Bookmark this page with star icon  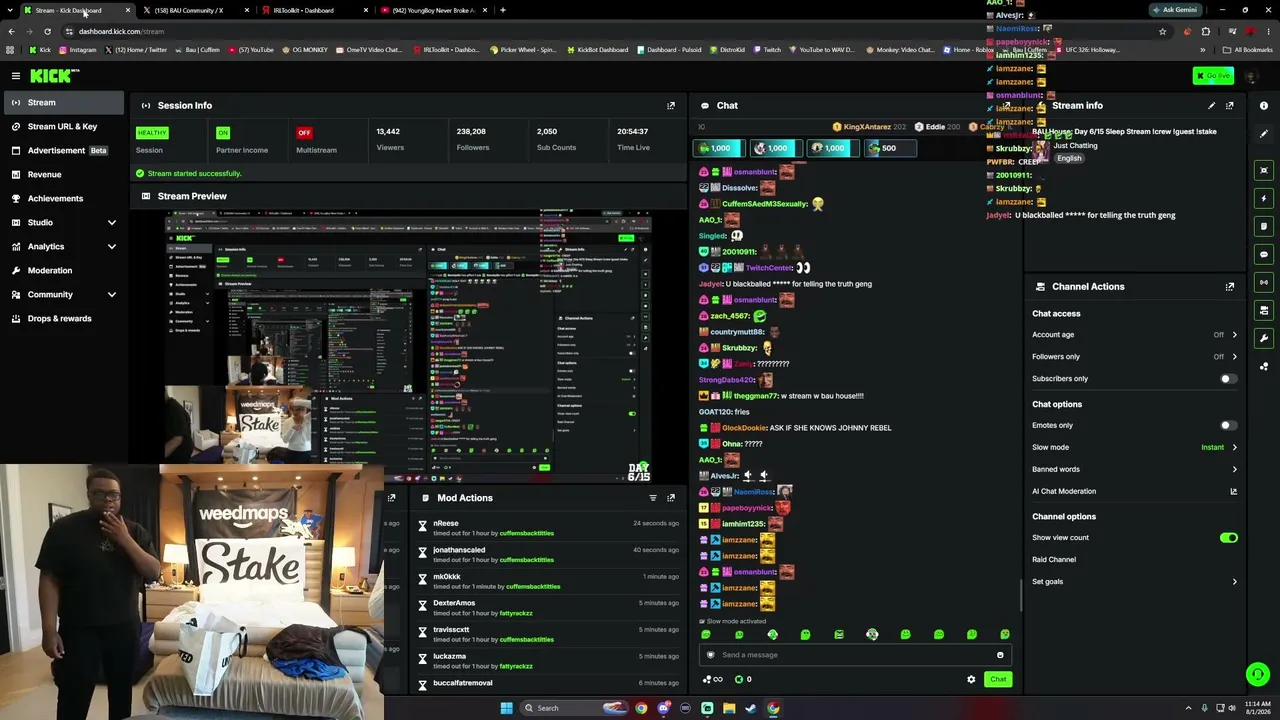click(x=1162, y=31)
